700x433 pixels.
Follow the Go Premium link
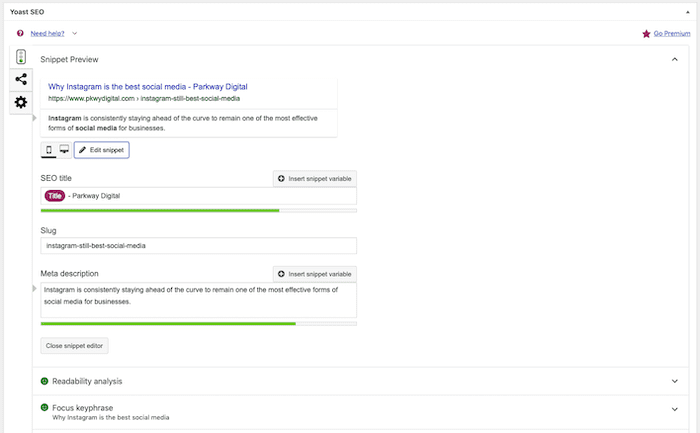click(672, 33)
